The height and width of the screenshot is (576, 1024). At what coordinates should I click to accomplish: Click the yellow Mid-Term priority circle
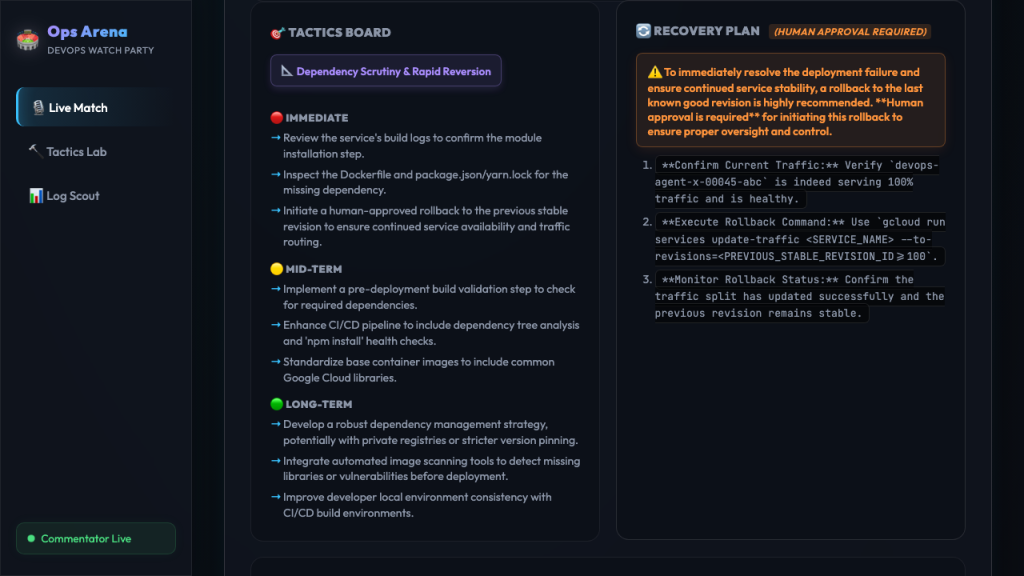click(277, 268)
